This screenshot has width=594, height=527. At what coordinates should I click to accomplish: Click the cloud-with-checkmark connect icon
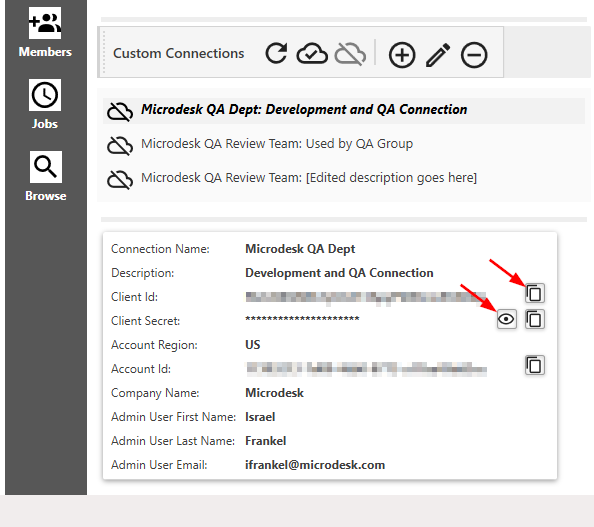(x=312, y=54)
